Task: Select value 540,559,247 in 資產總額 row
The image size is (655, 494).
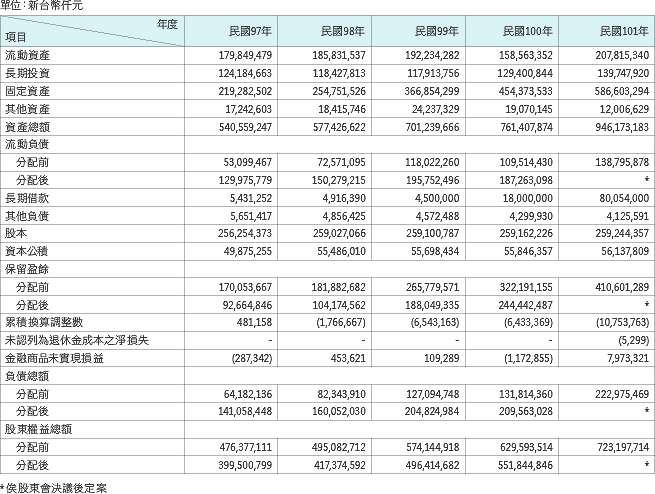Action: tap(245, 127)
